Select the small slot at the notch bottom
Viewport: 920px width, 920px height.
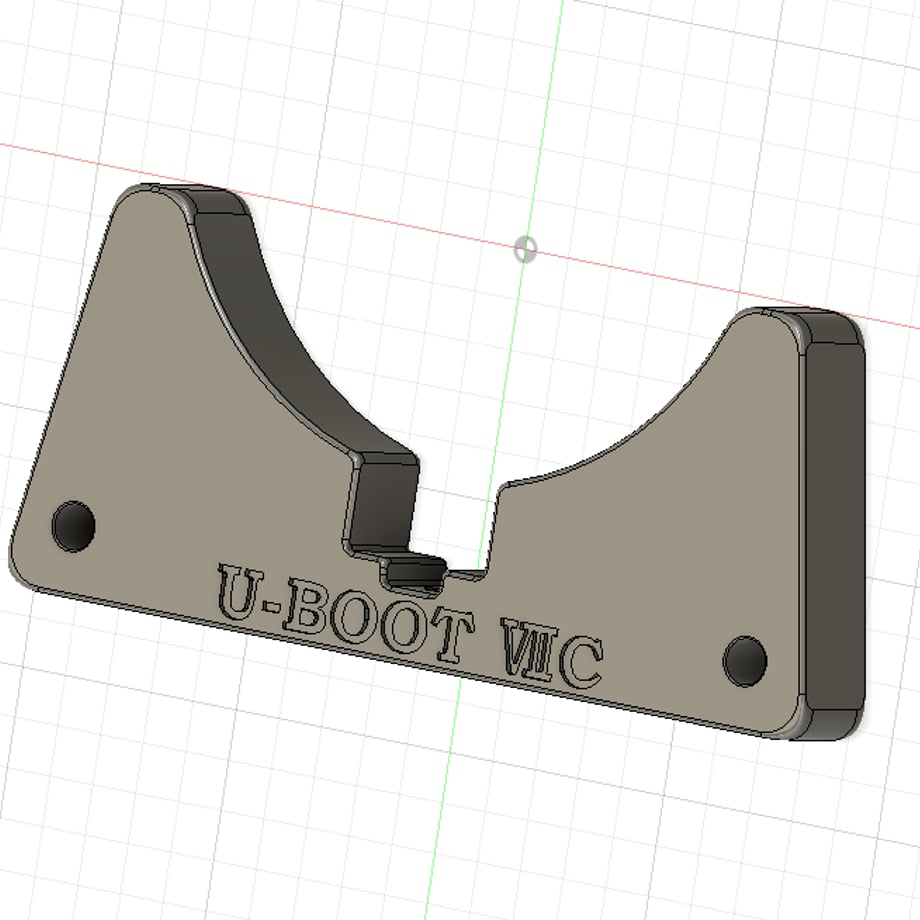tap(414, 574)
